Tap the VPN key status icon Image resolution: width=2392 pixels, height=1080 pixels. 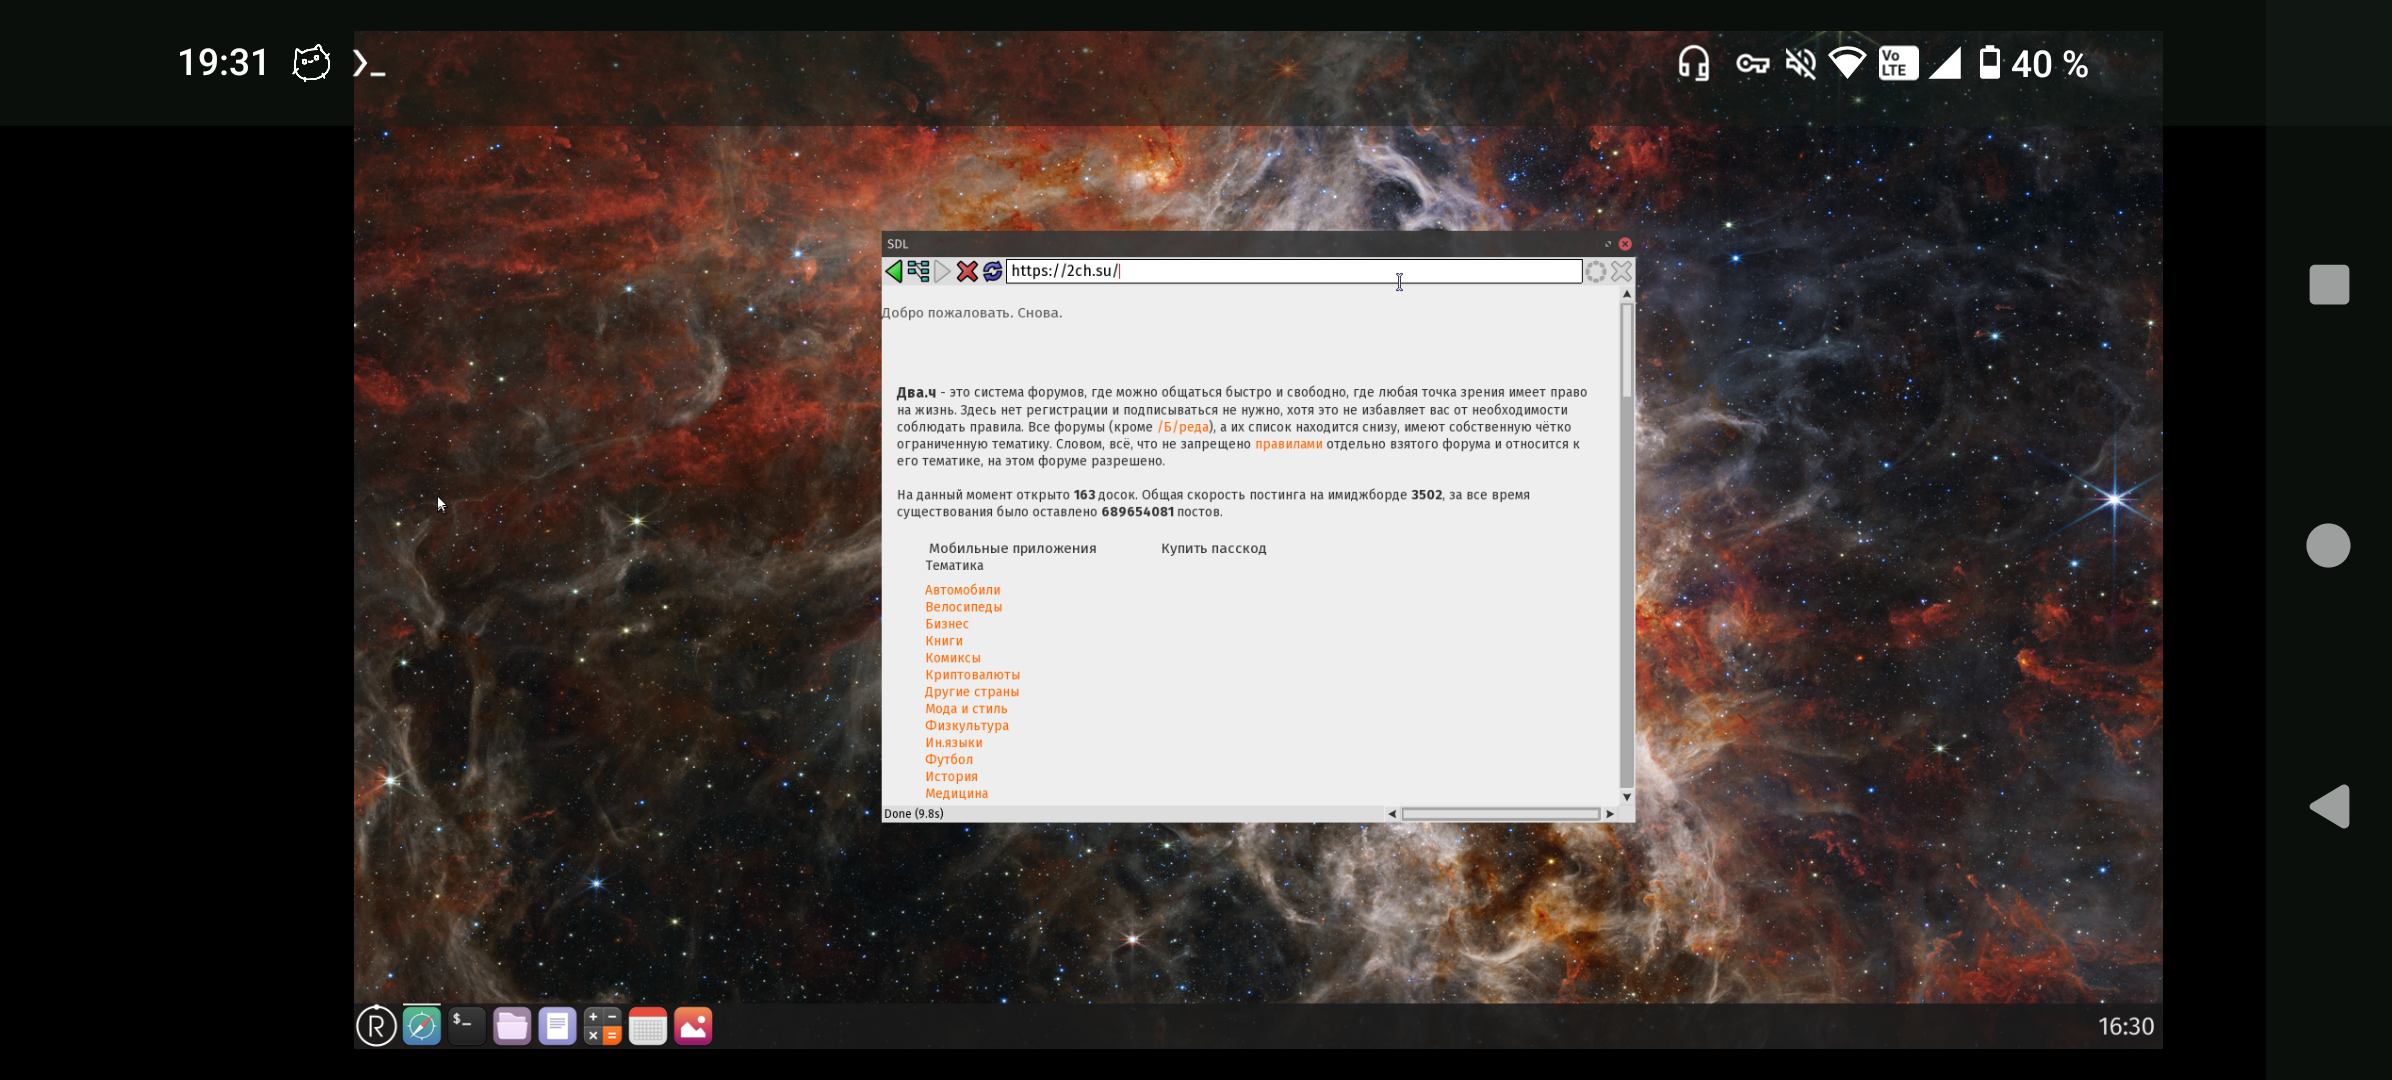coord(1753,64)
